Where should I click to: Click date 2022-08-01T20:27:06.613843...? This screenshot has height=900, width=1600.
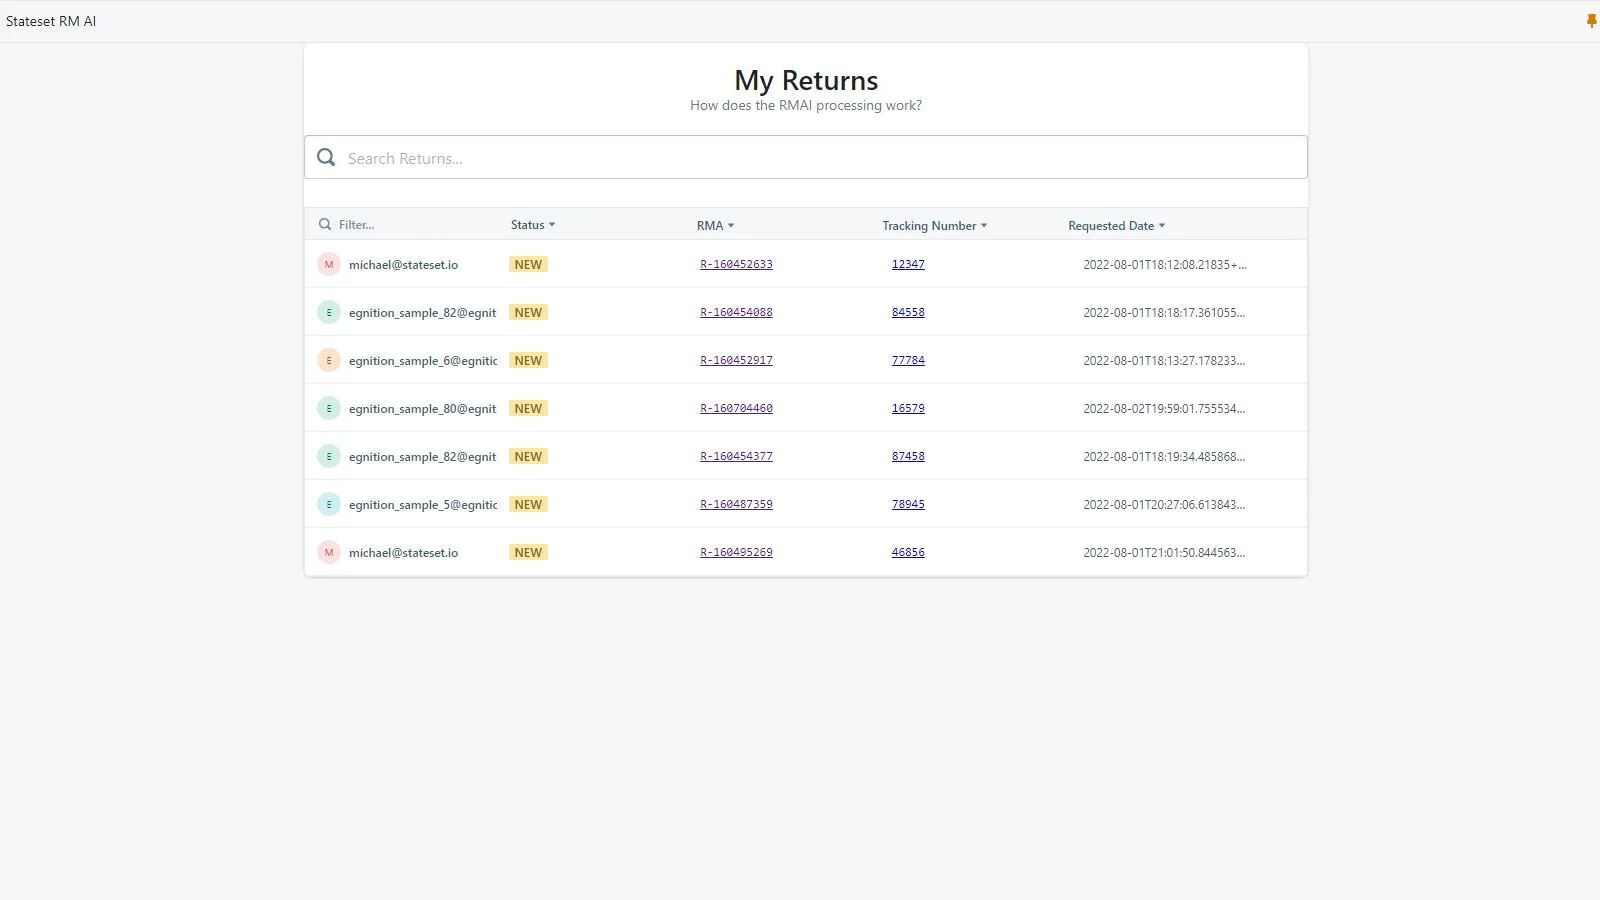(1164, 505)
